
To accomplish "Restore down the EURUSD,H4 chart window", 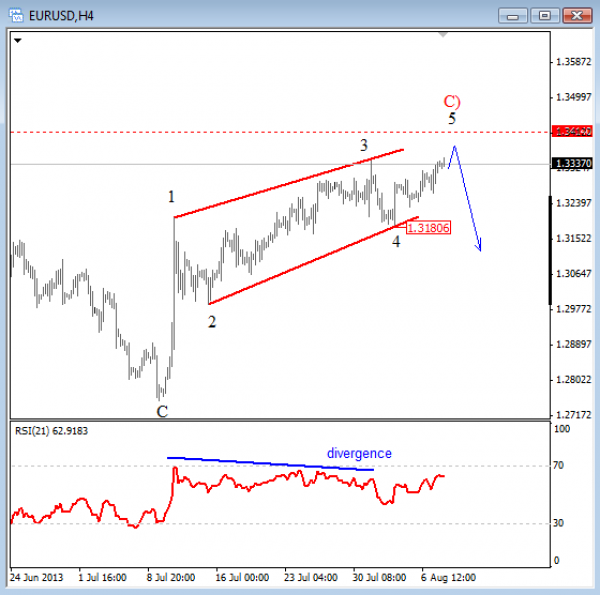I will coord(545,14).
